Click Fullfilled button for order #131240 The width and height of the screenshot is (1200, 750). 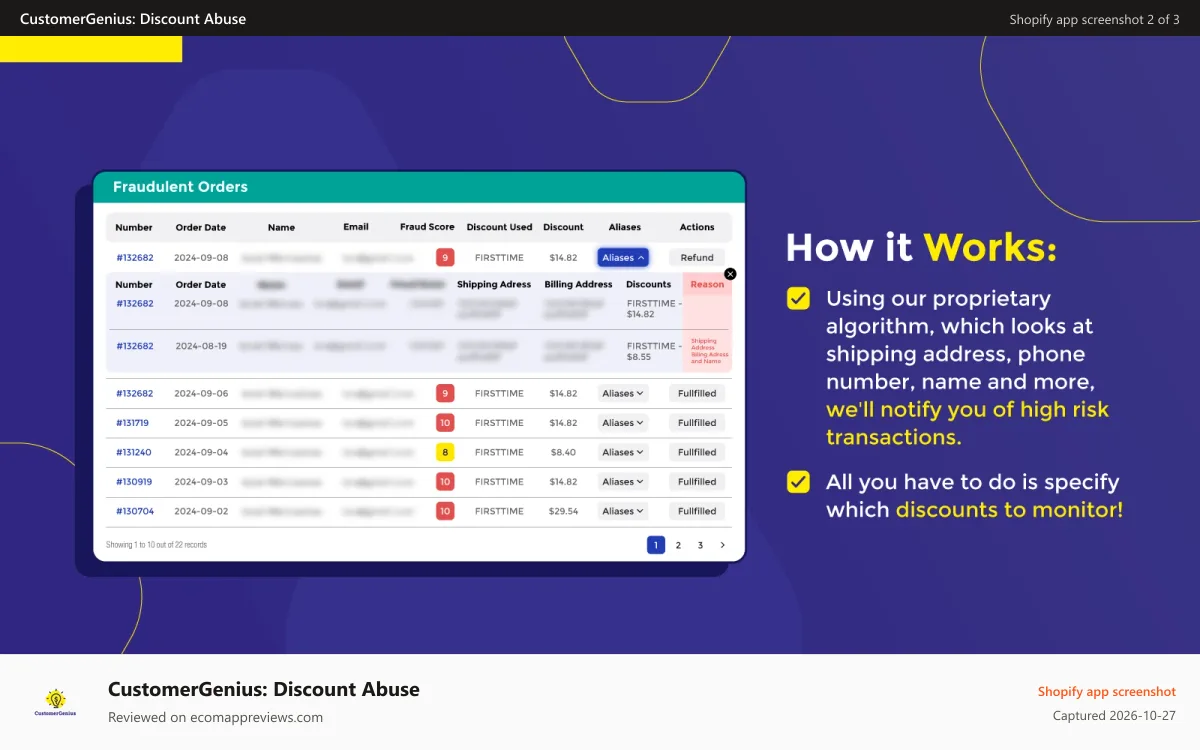click(x=697, y=452)
